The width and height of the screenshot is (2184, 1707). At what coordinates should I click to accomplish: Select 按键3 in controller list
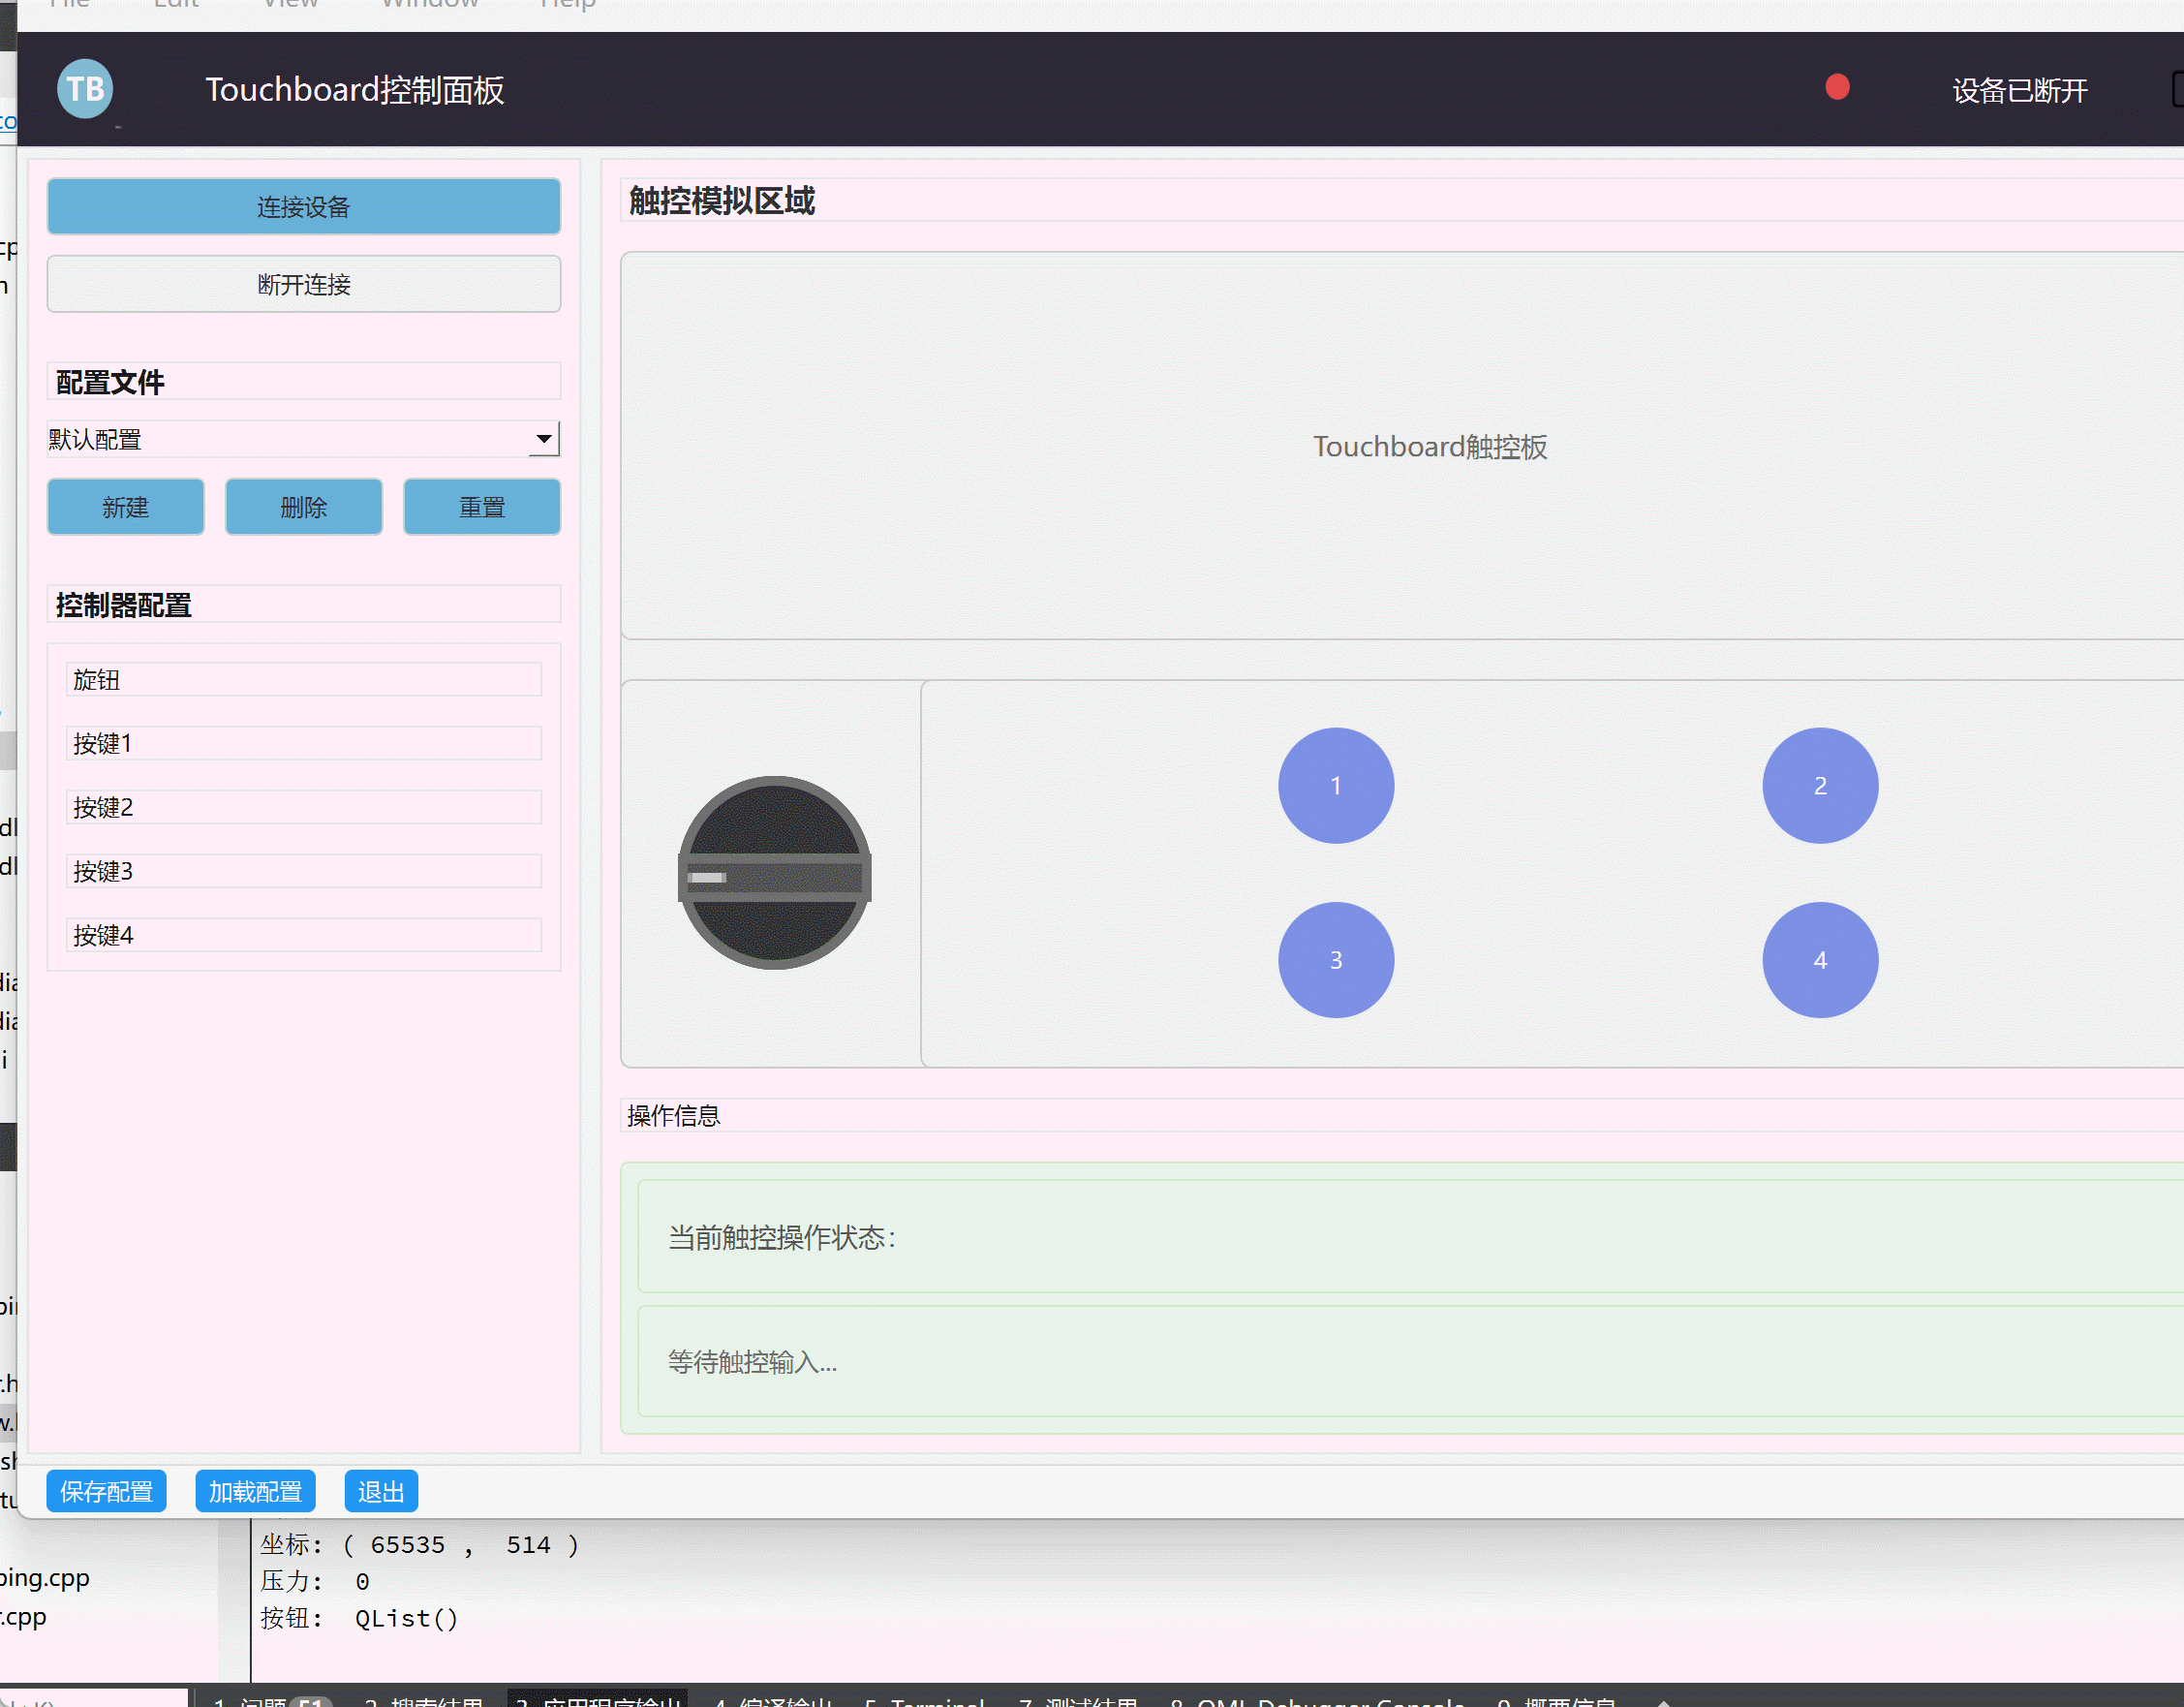pos(303,872)
